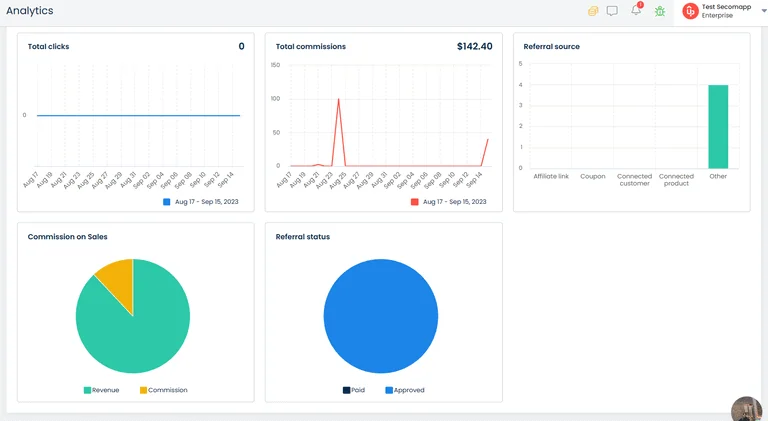Toggle the Commission legend item
The image size is (768, 421).
[163, 390]
